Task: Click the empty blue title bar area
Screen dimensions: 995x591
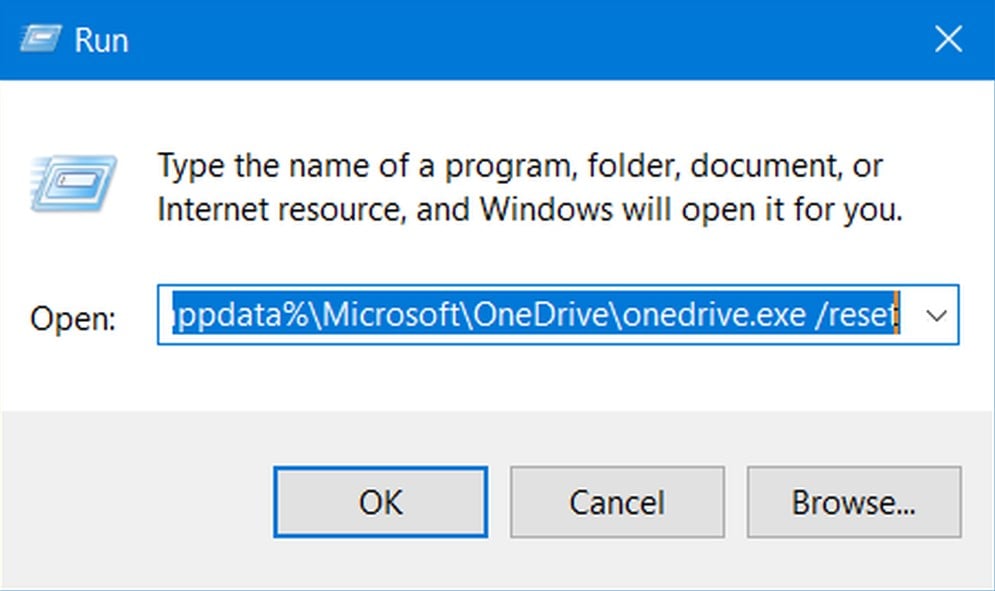Action: coord(500,40)
